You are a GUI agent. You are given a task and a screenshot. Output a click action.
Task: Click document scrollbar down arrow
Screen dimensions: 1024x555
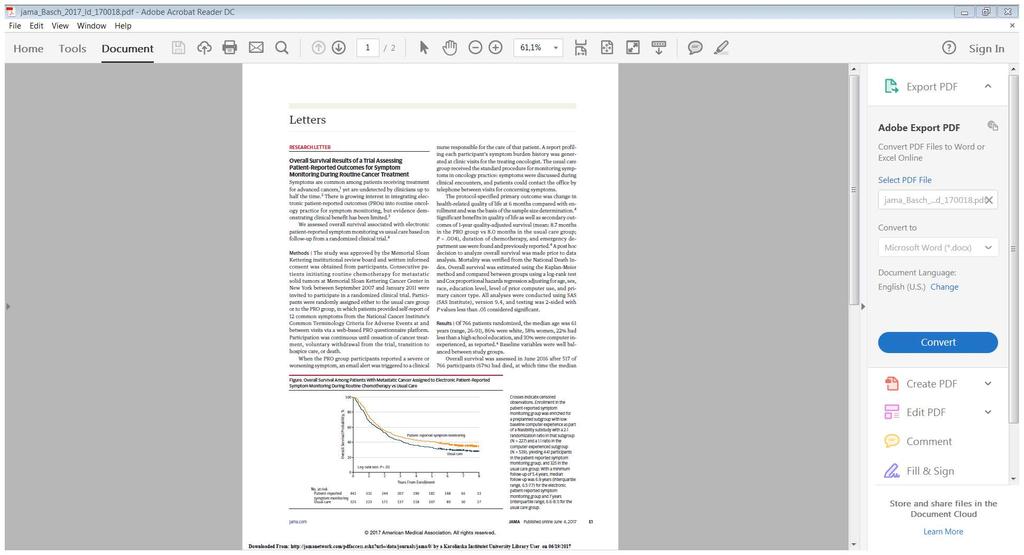pyautogui.click(x=853, y=545)
